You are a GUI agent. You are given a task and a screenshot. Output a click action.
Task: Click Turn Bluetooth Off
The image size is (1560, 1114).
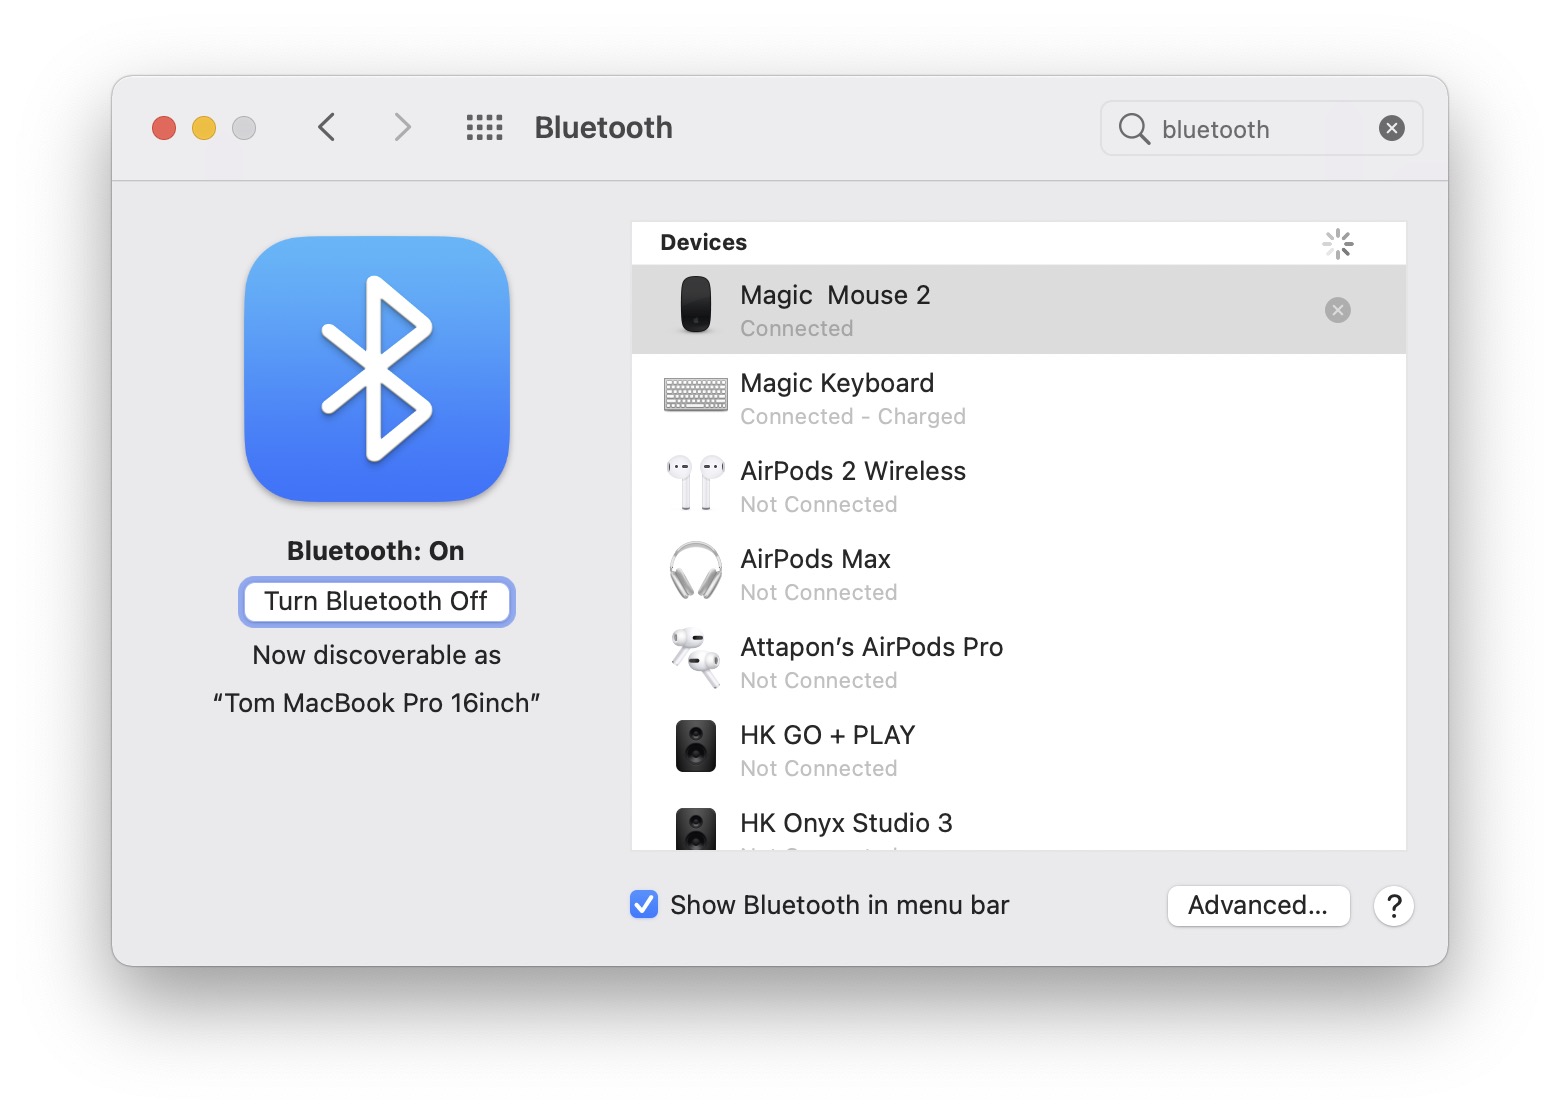coord(376,601)
